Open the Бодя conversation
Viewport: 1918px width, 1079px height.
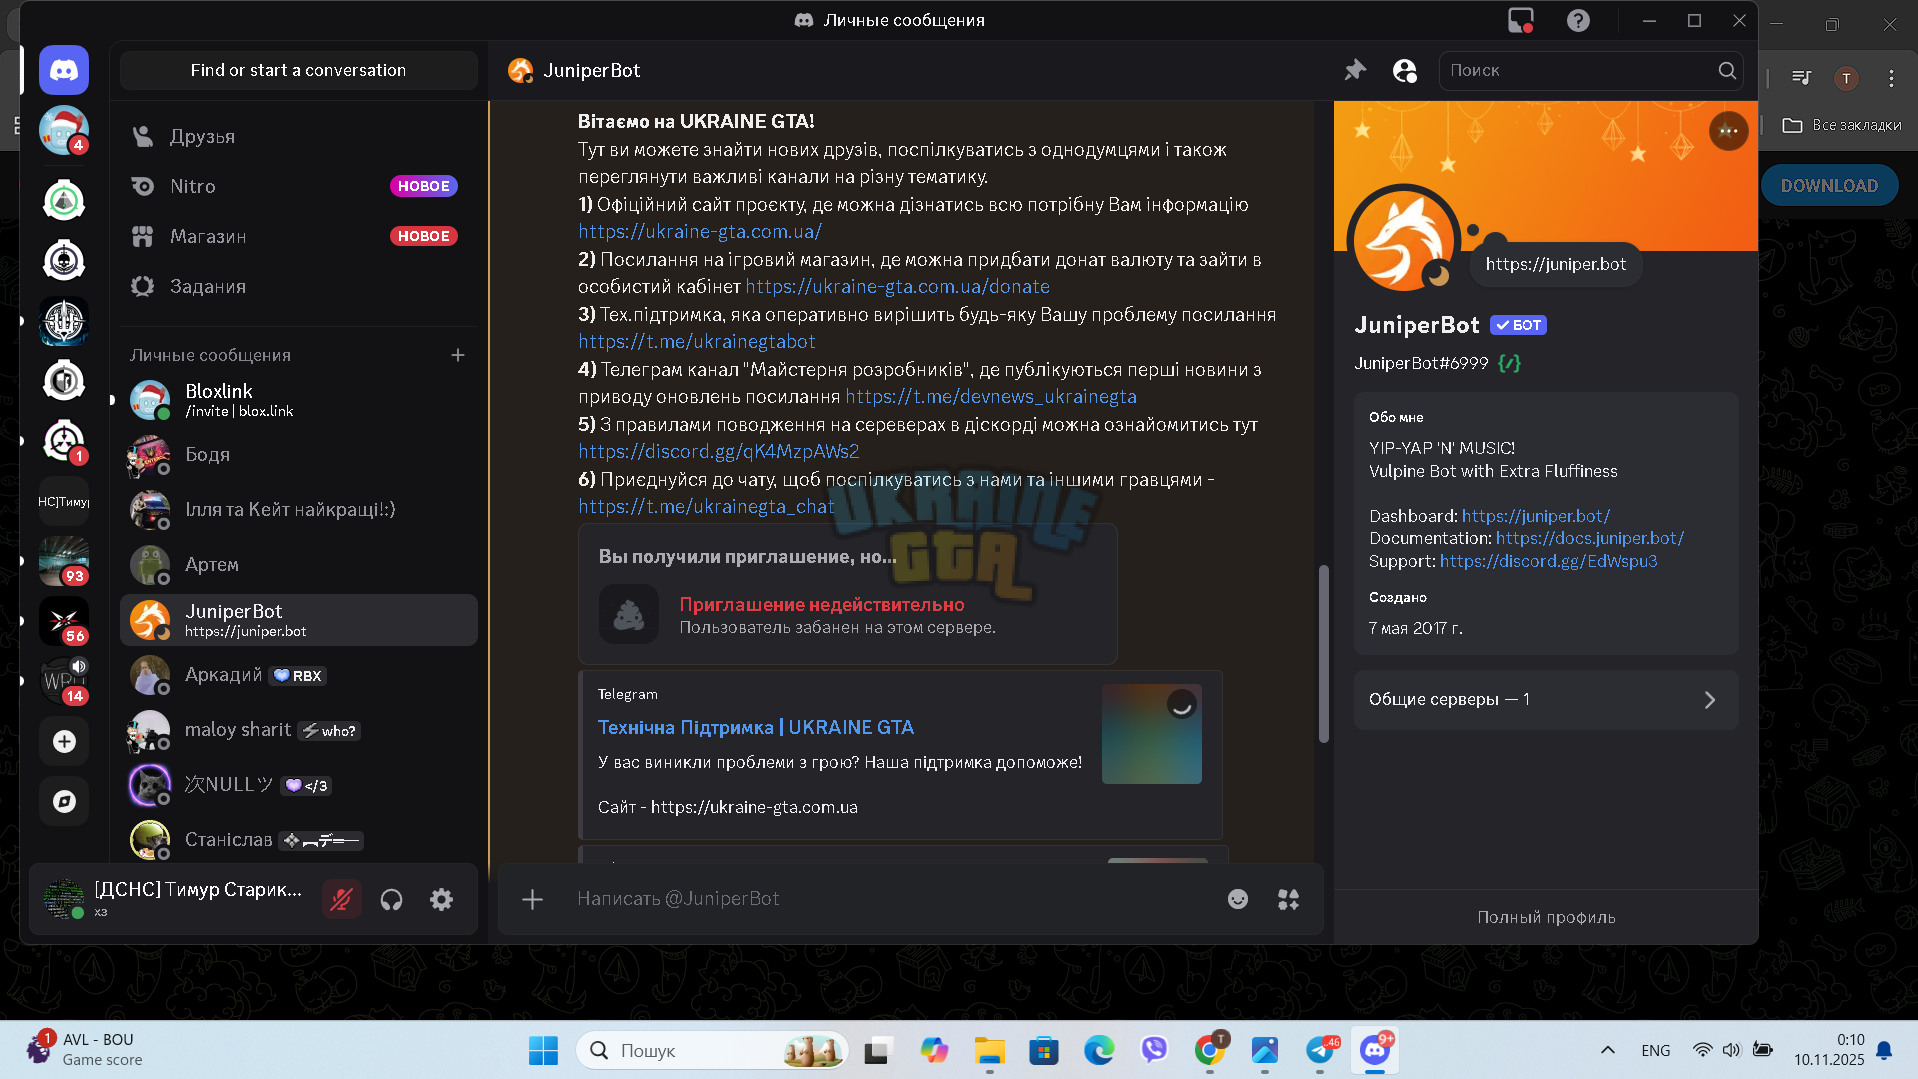point(298,455)
